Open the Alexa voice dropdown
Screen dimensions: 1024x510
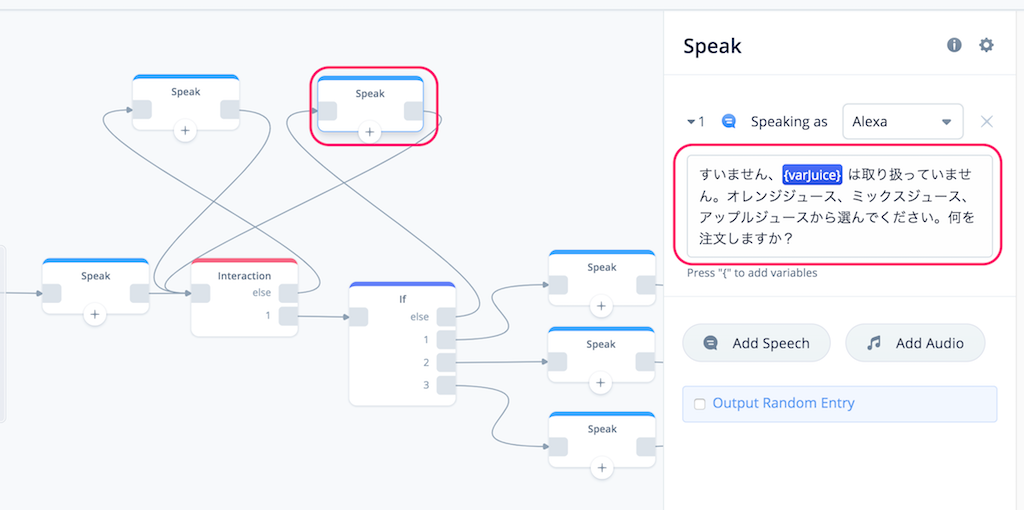(903, 121)
